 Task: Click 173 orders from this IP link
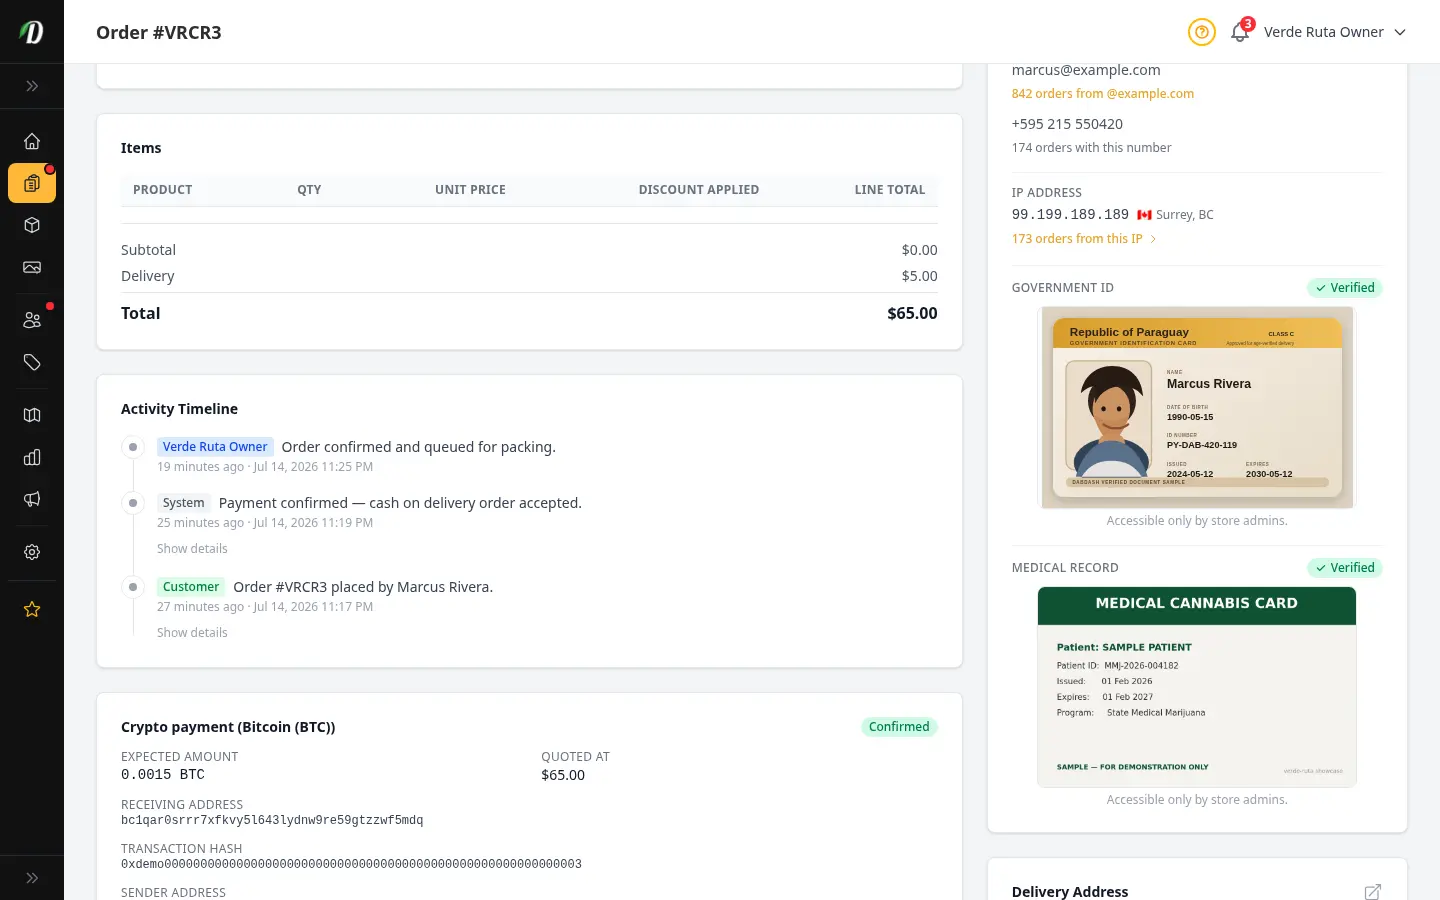click(1076, 239)
